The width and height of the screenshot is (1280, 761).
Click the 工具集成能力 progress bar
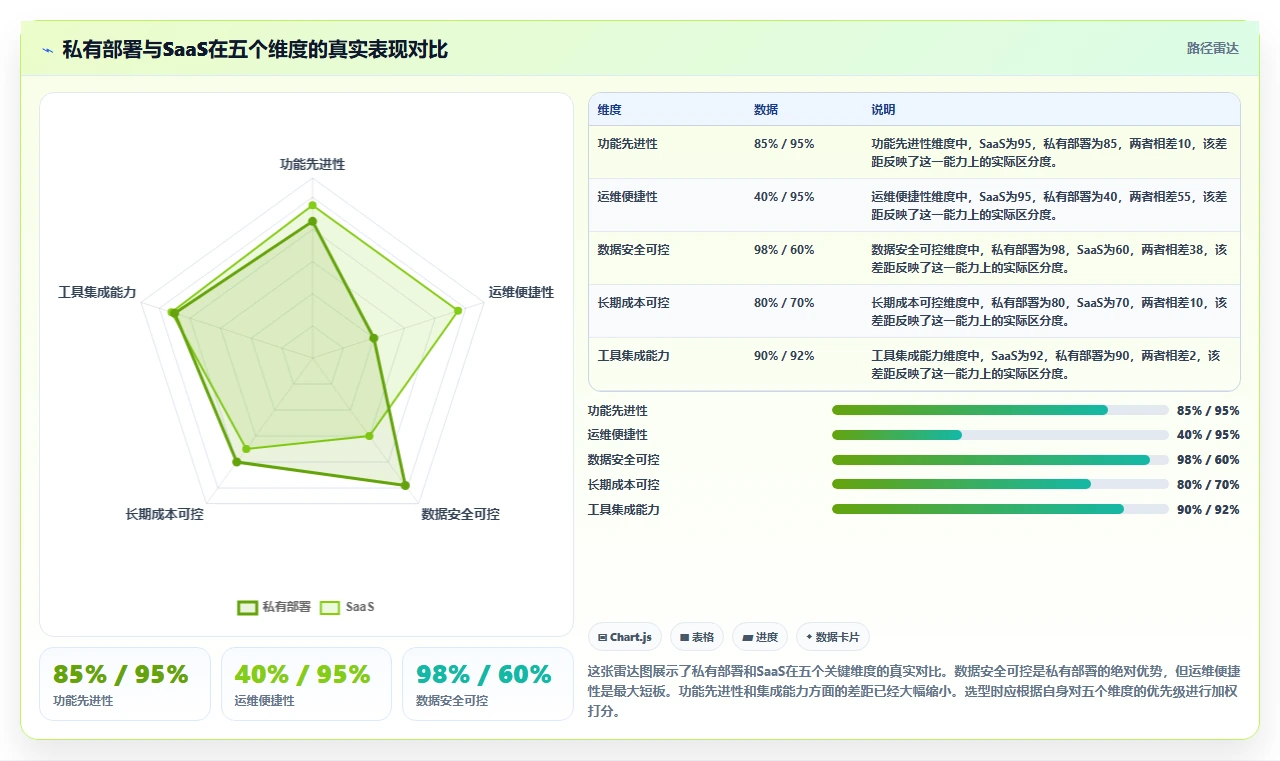point(1000,509)
